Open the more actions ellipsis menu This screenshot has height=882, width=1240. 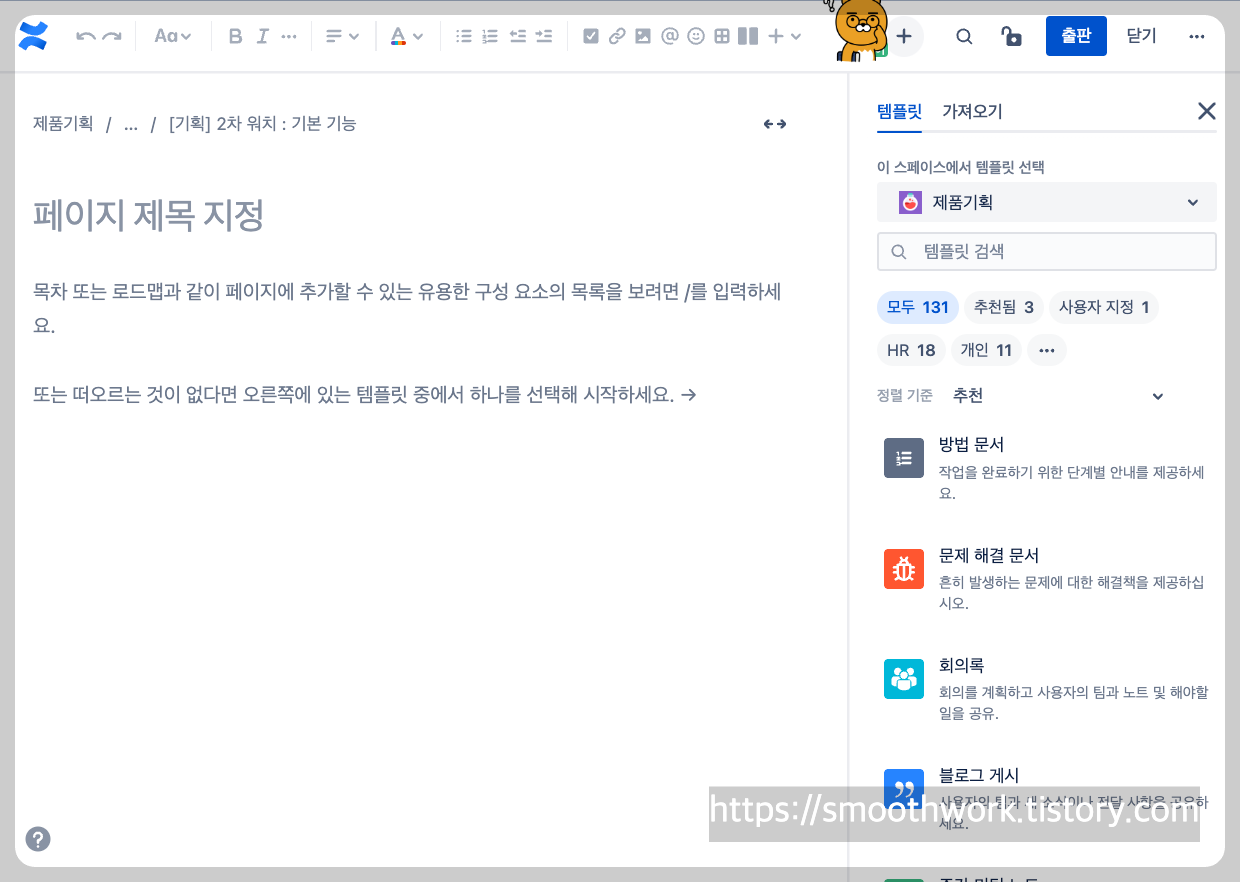pyautogui.click(x=1197, y=36)
